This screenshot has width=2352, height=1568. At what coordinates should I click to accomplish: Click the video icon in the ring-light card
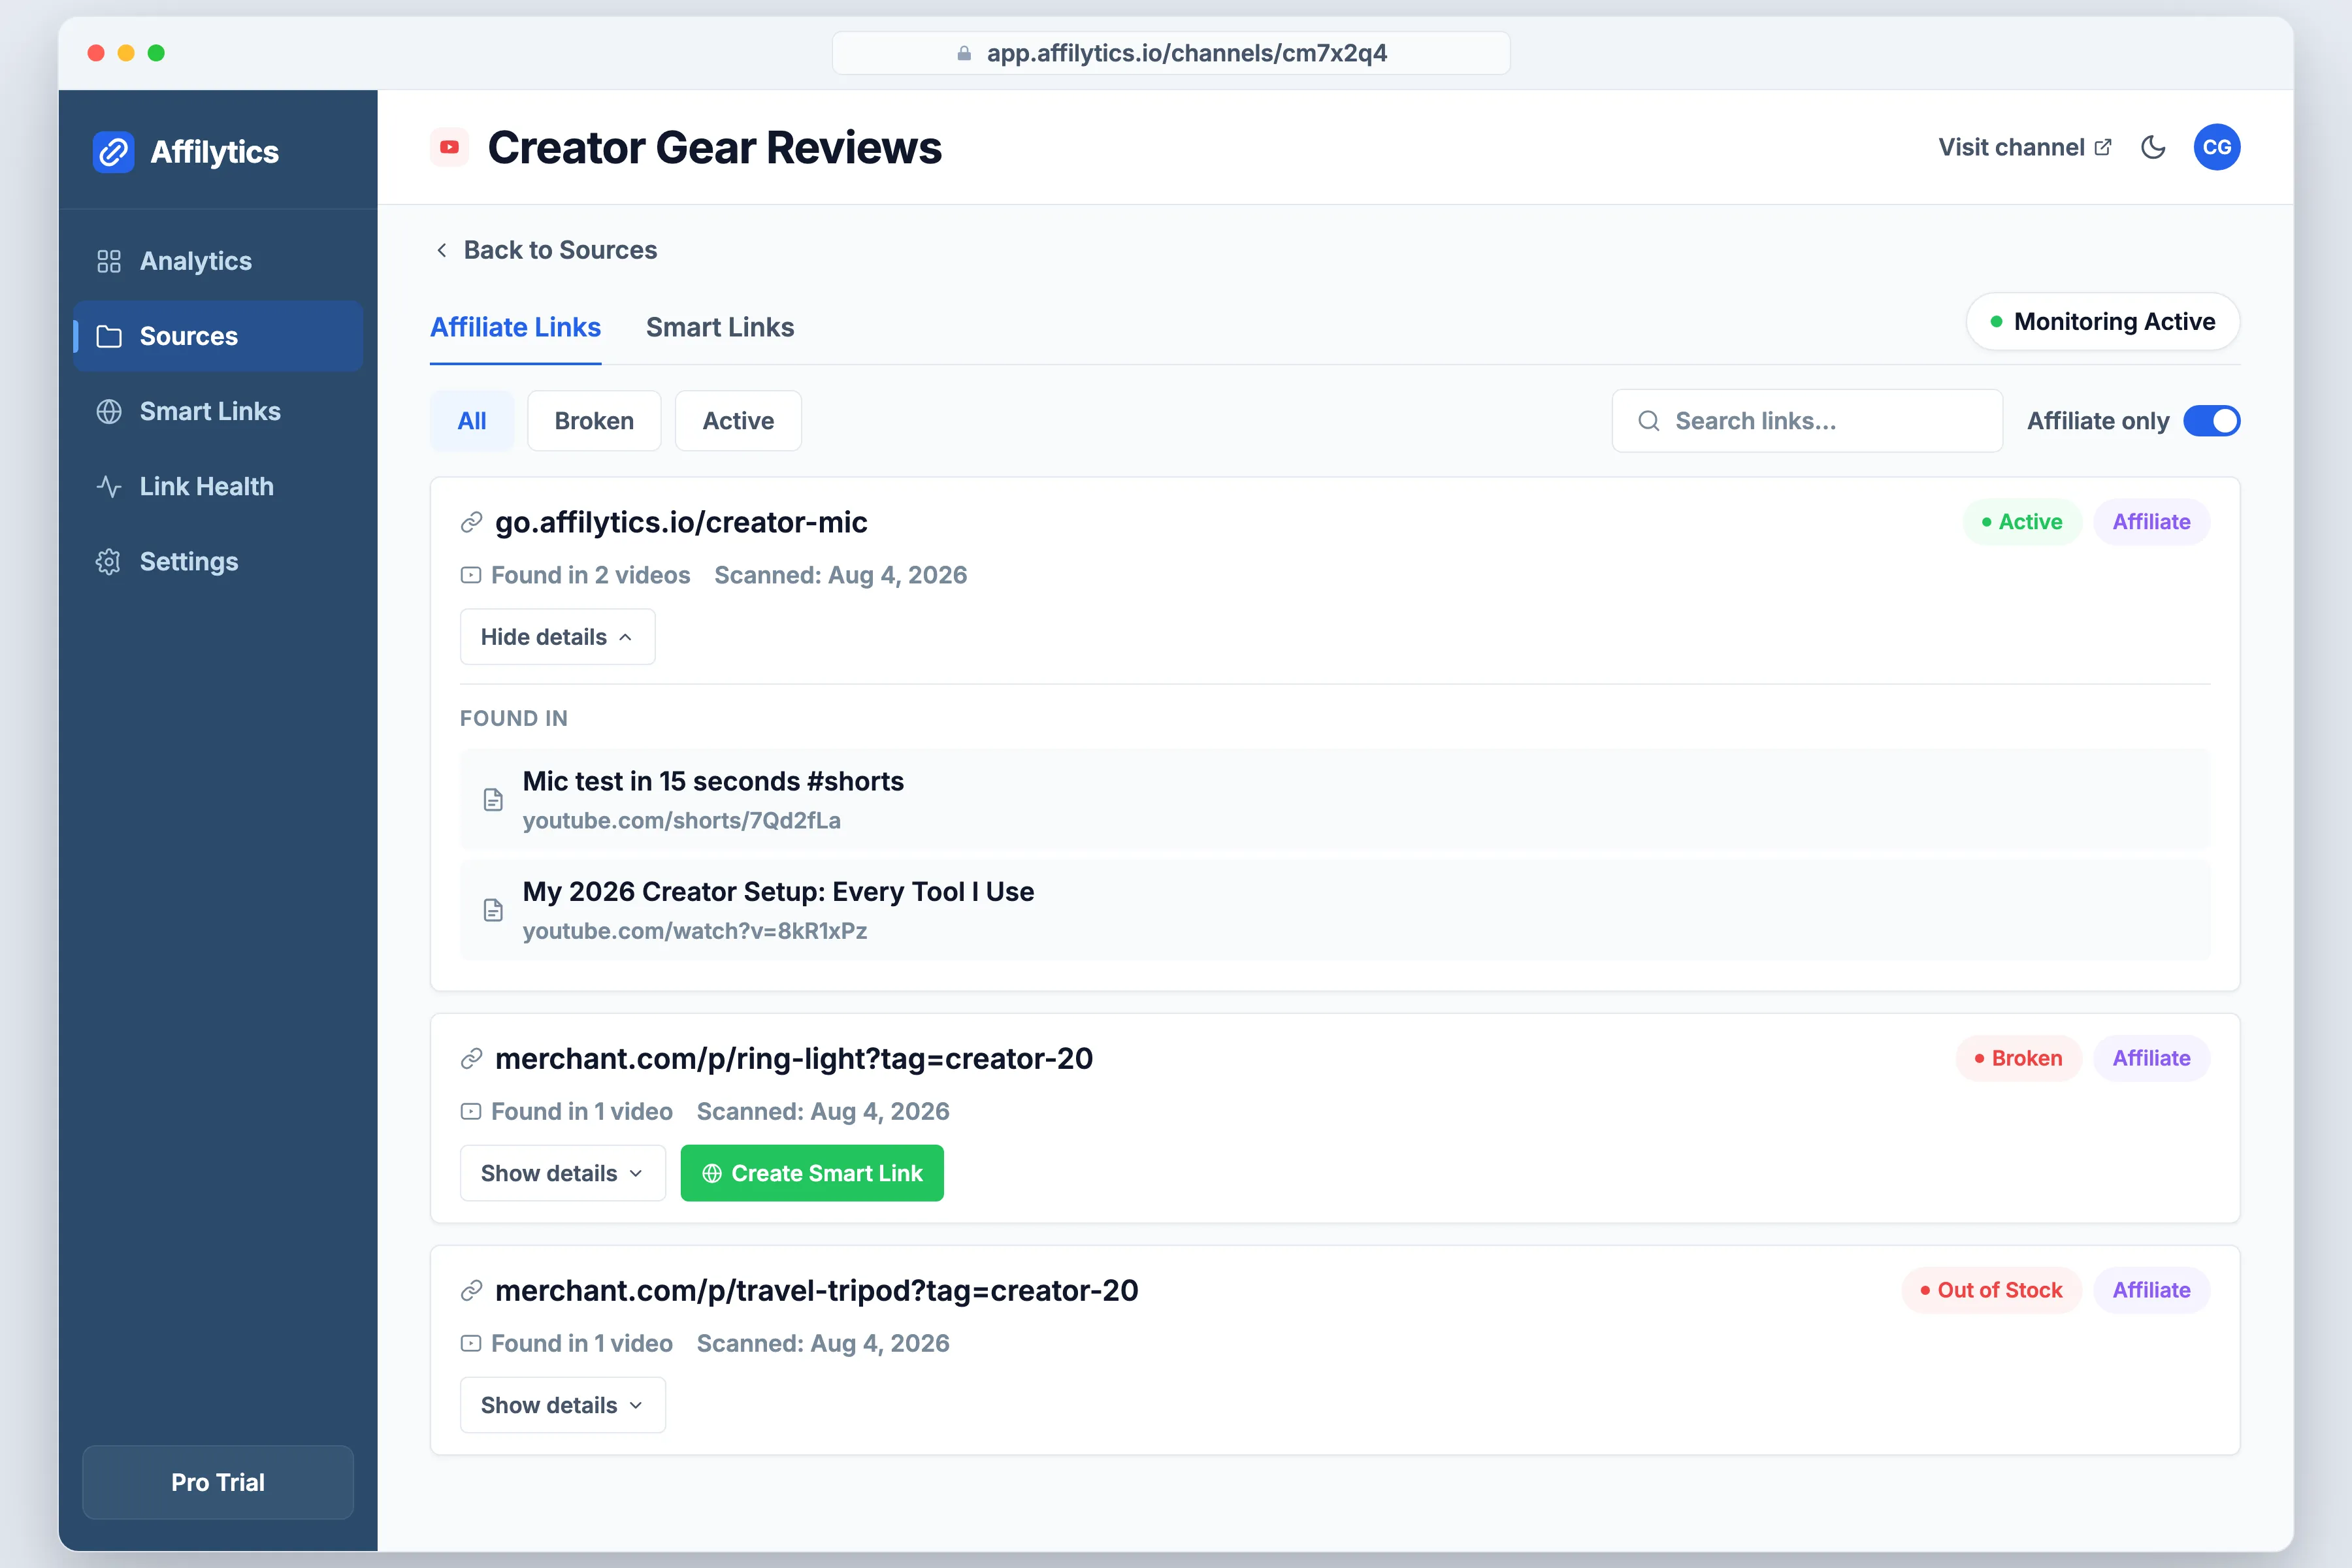(x=471, y=1111)
